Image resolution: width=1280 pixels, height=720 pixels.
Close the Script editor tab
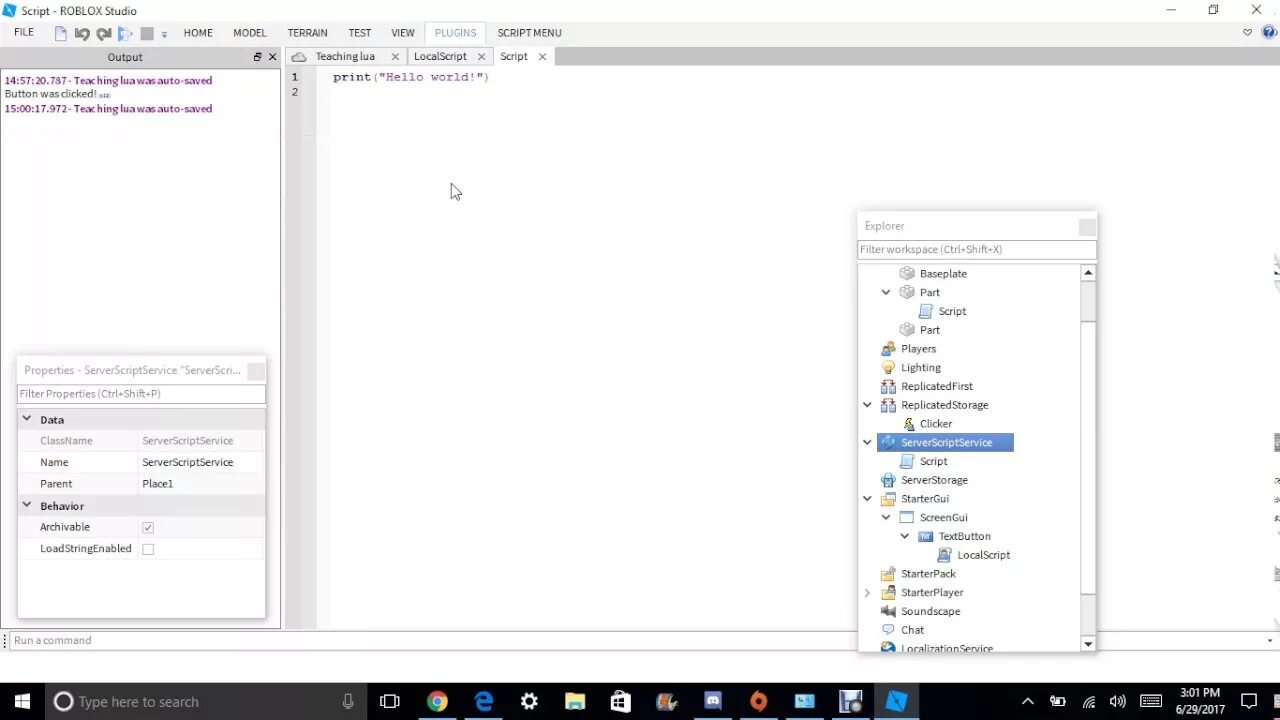click(543, 57)
